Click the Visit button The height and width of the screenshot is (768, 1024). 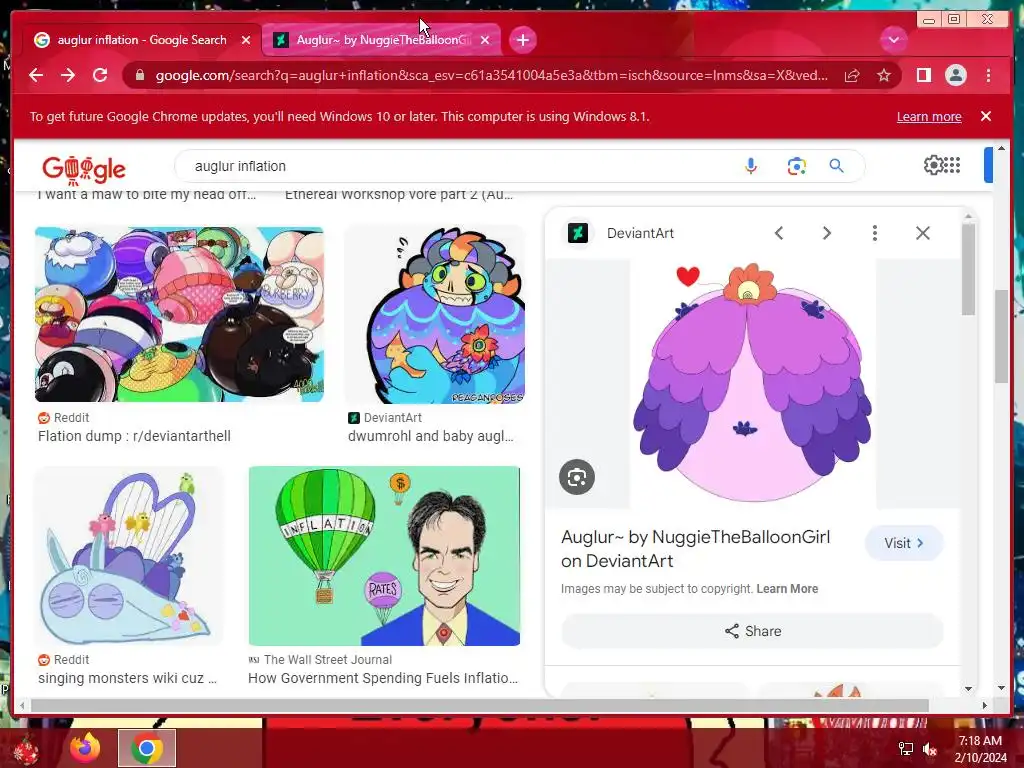[904, 543]
